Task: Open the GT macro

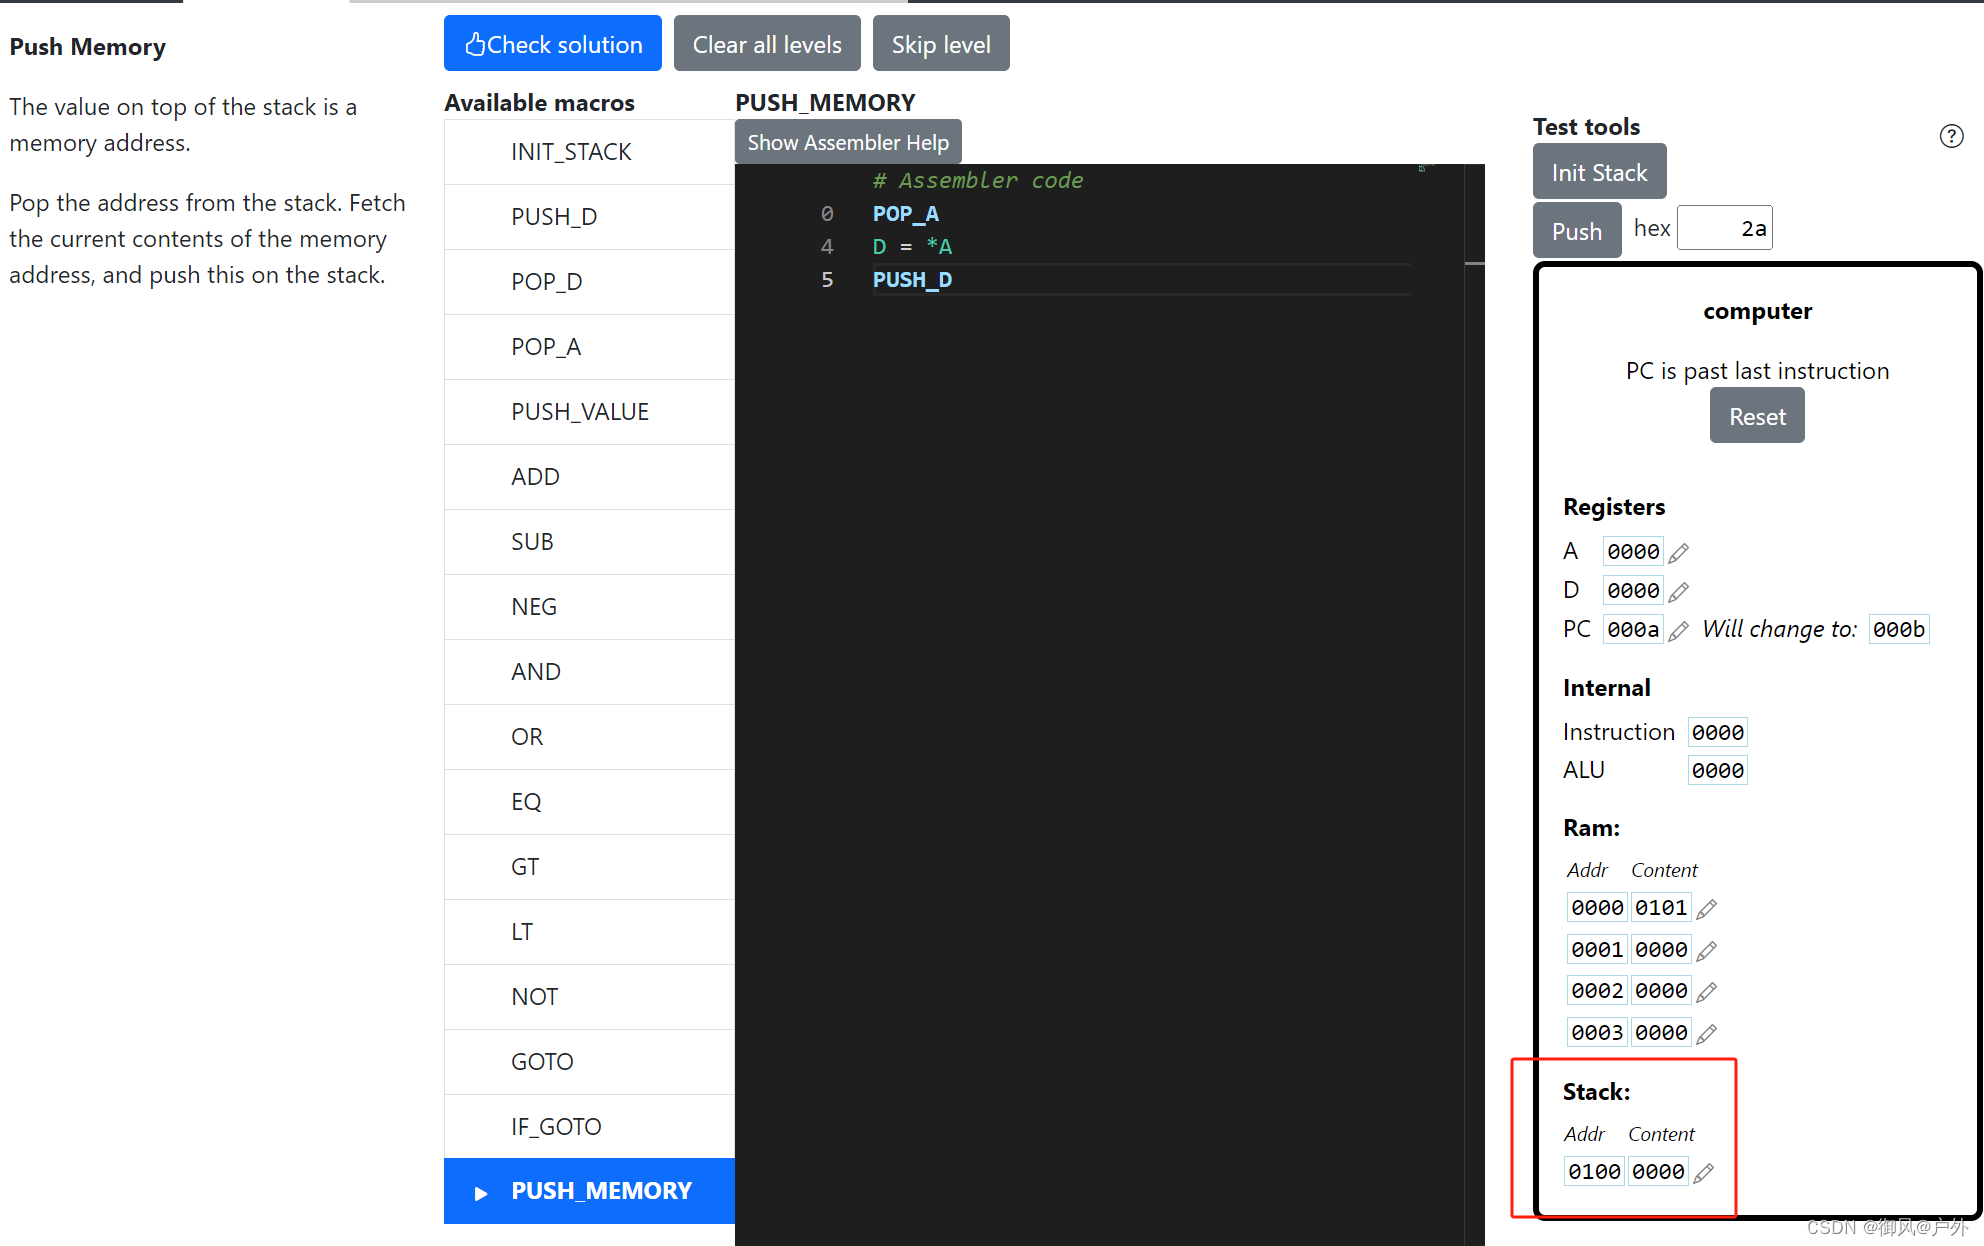Action: [589, 867]
